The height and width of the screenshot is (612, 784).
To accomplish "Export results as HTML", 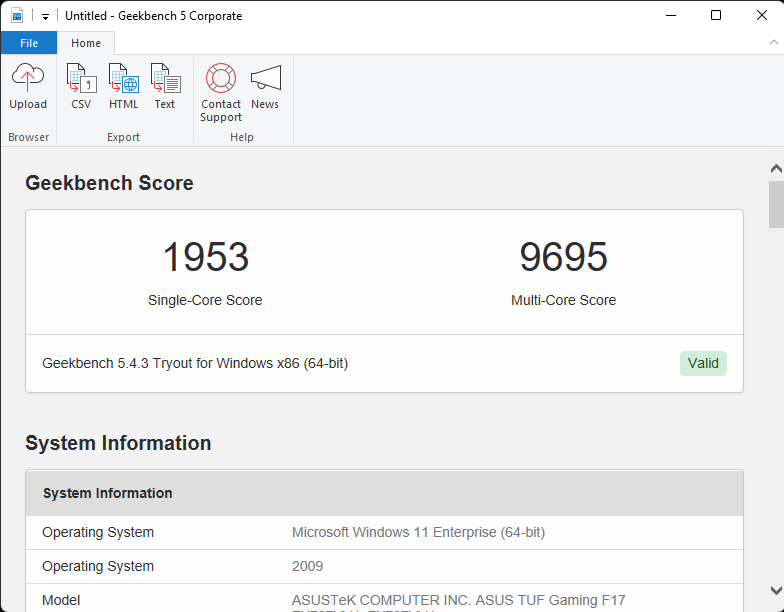I will tap(124, 86).
